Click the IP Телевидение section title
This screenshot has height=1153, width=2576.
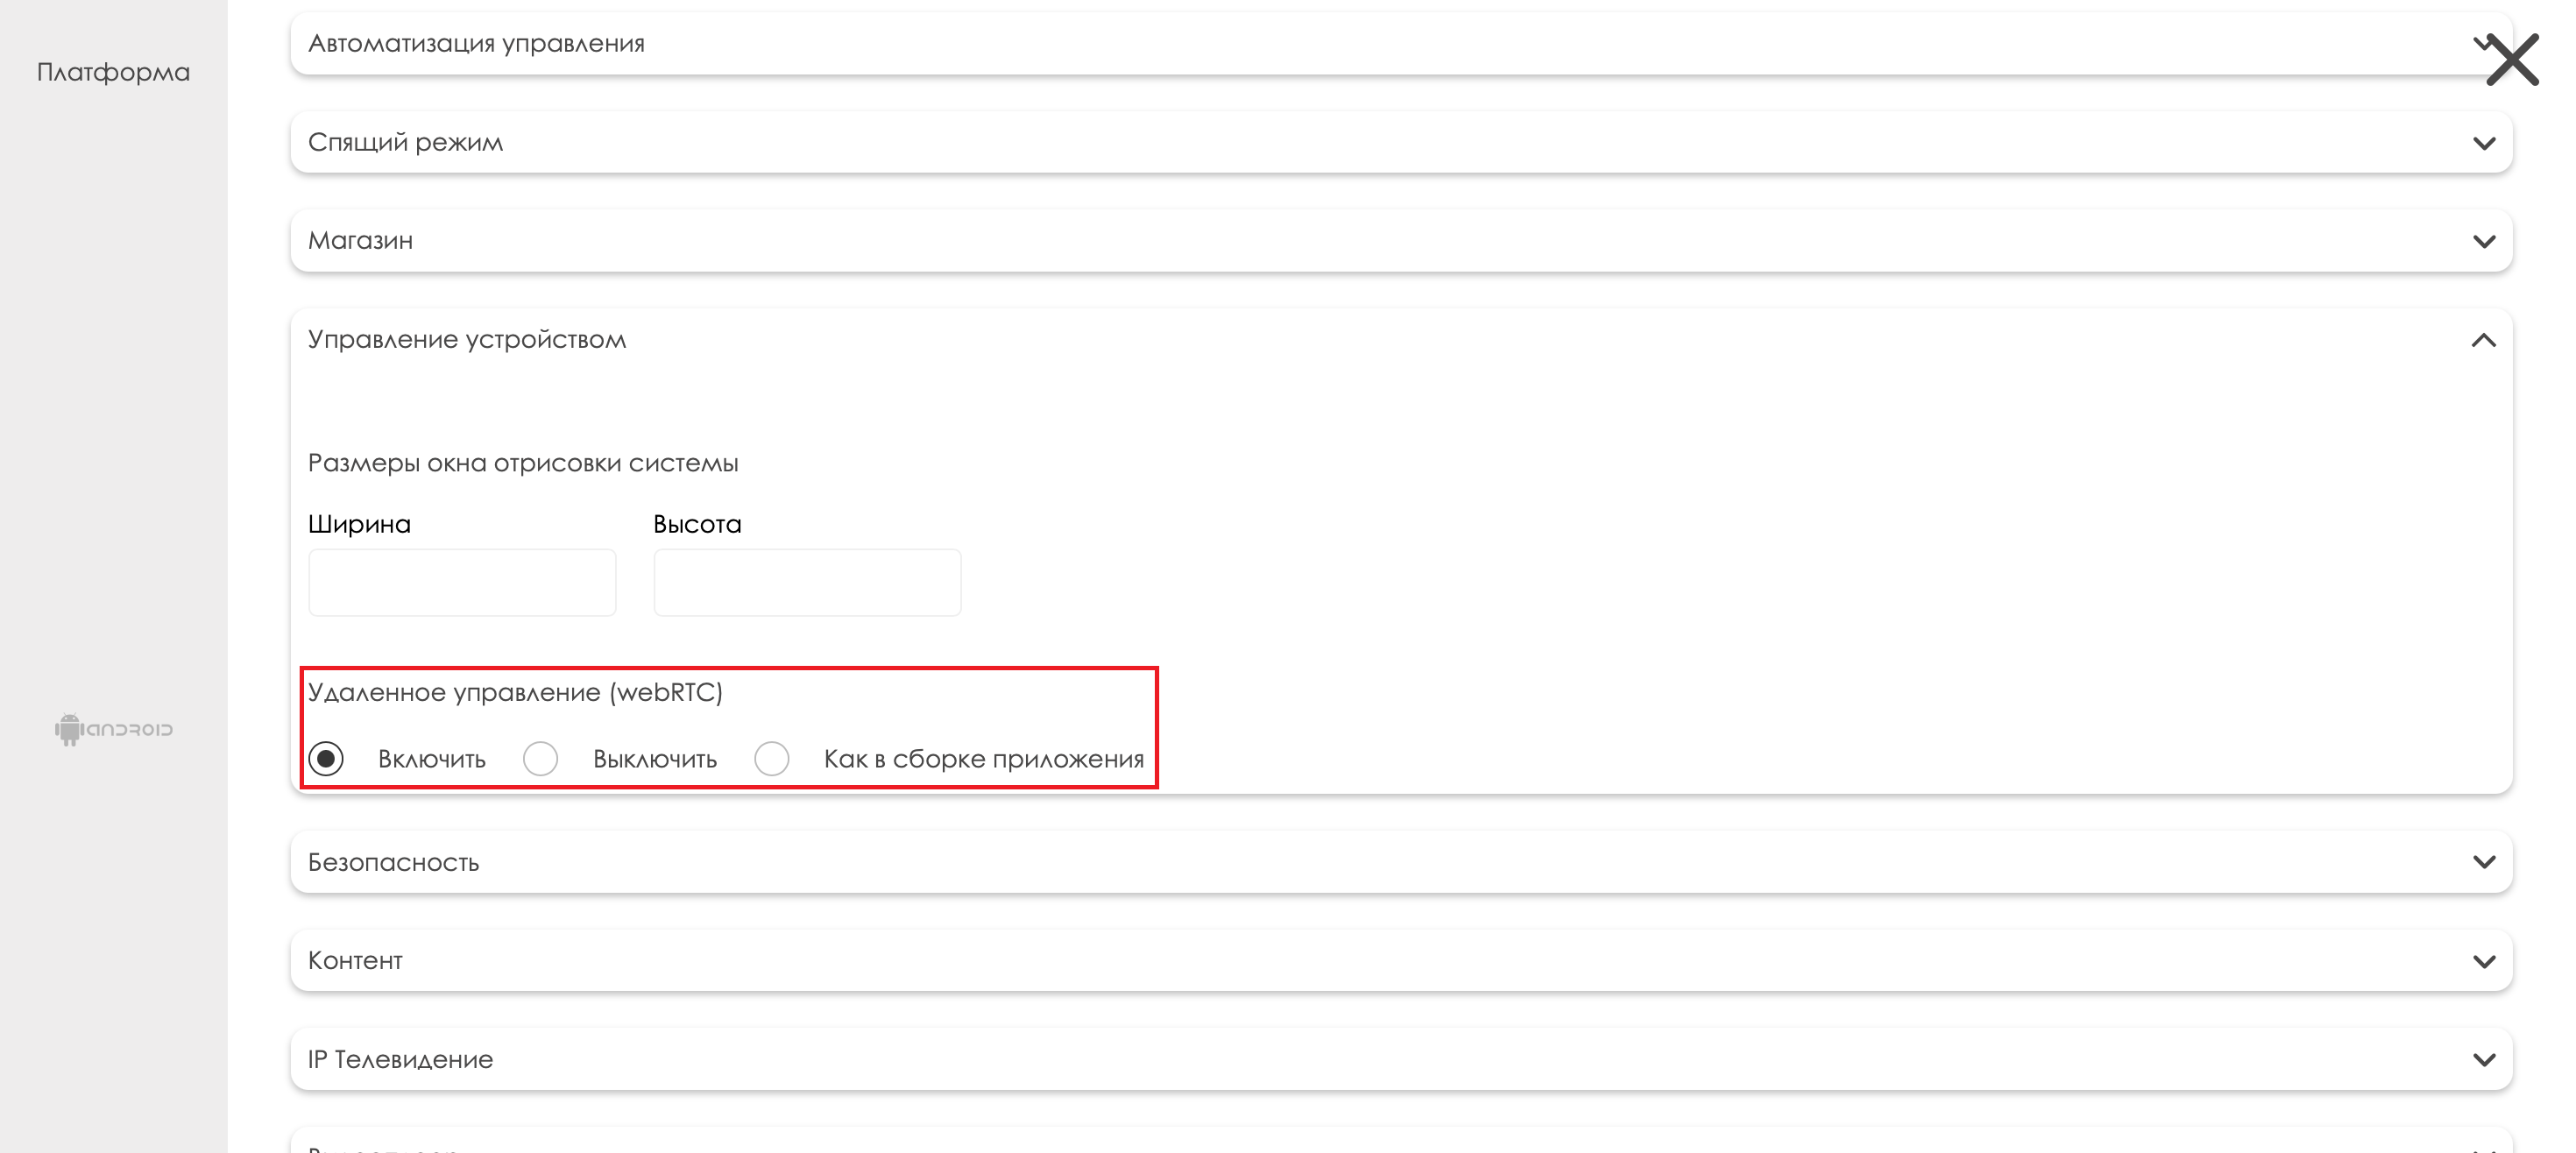point(400,1059)
